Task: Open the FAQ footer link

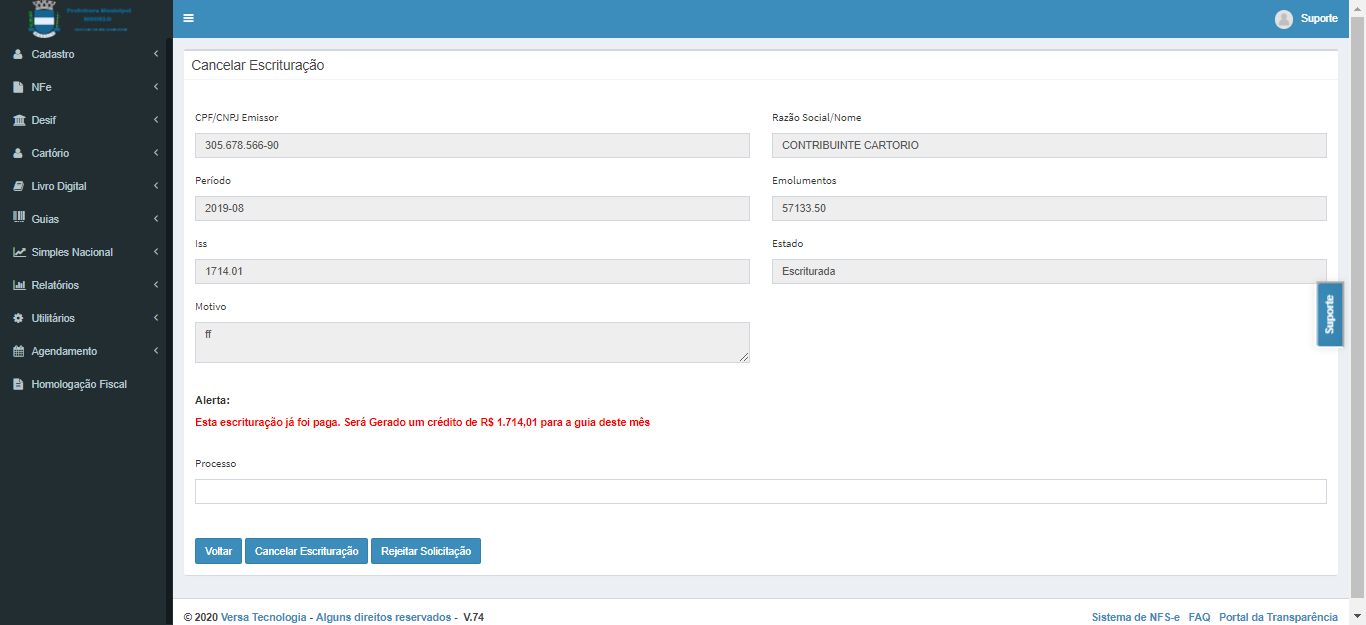Action: coord(1199,617)
